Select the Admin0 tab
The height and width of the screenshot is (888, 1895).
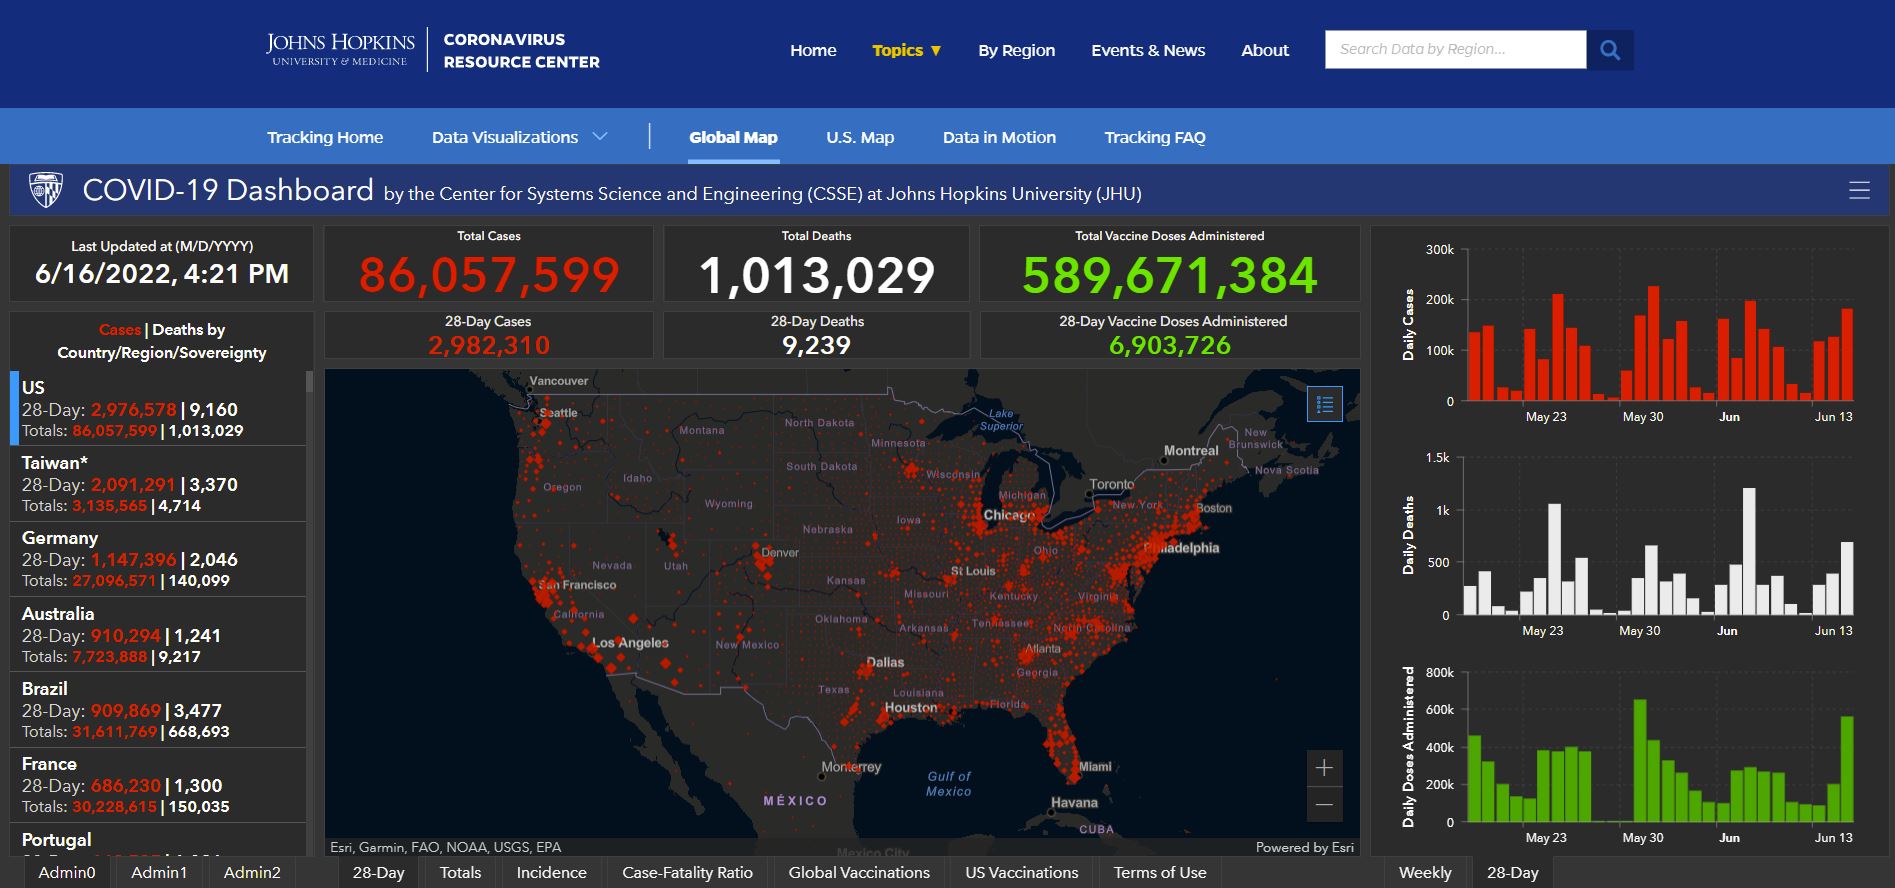pos(67,872)
